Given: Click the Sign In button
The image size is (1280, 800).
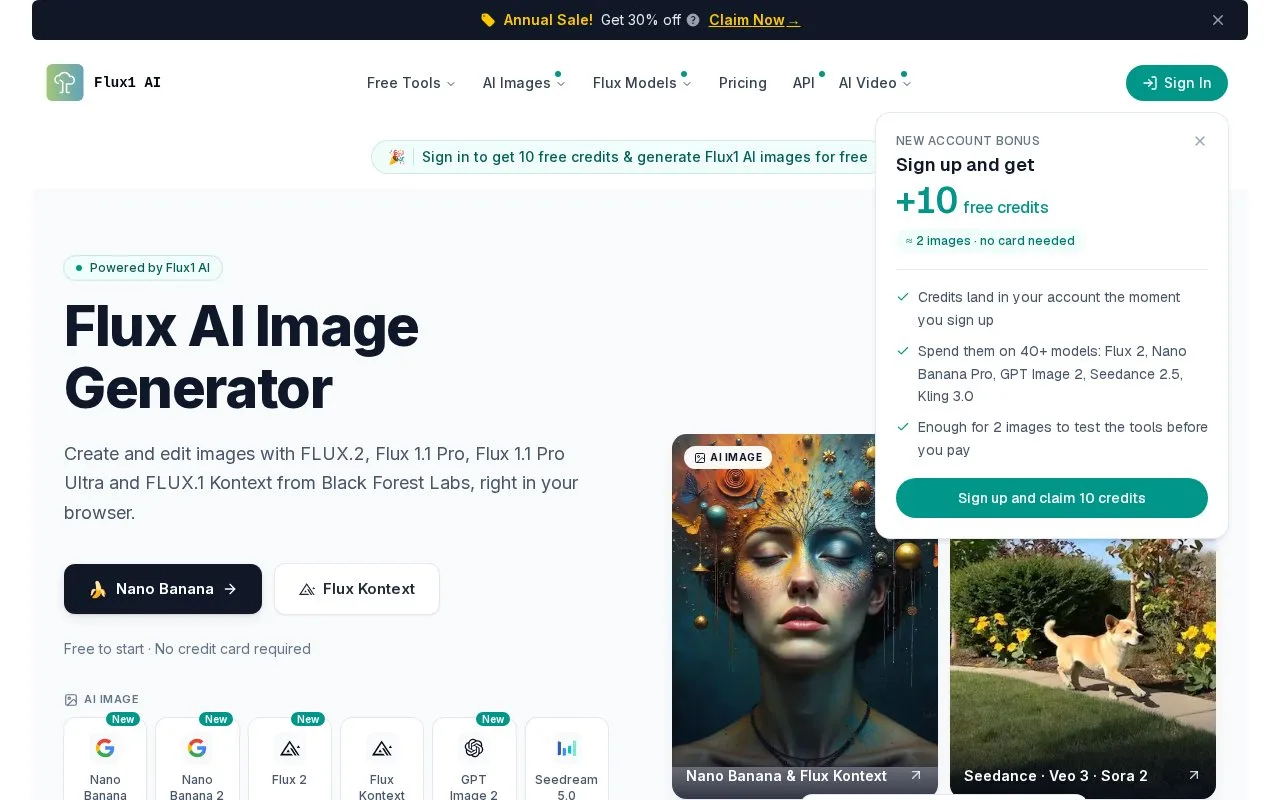Looking at the screenshot, I should 1177,83.
